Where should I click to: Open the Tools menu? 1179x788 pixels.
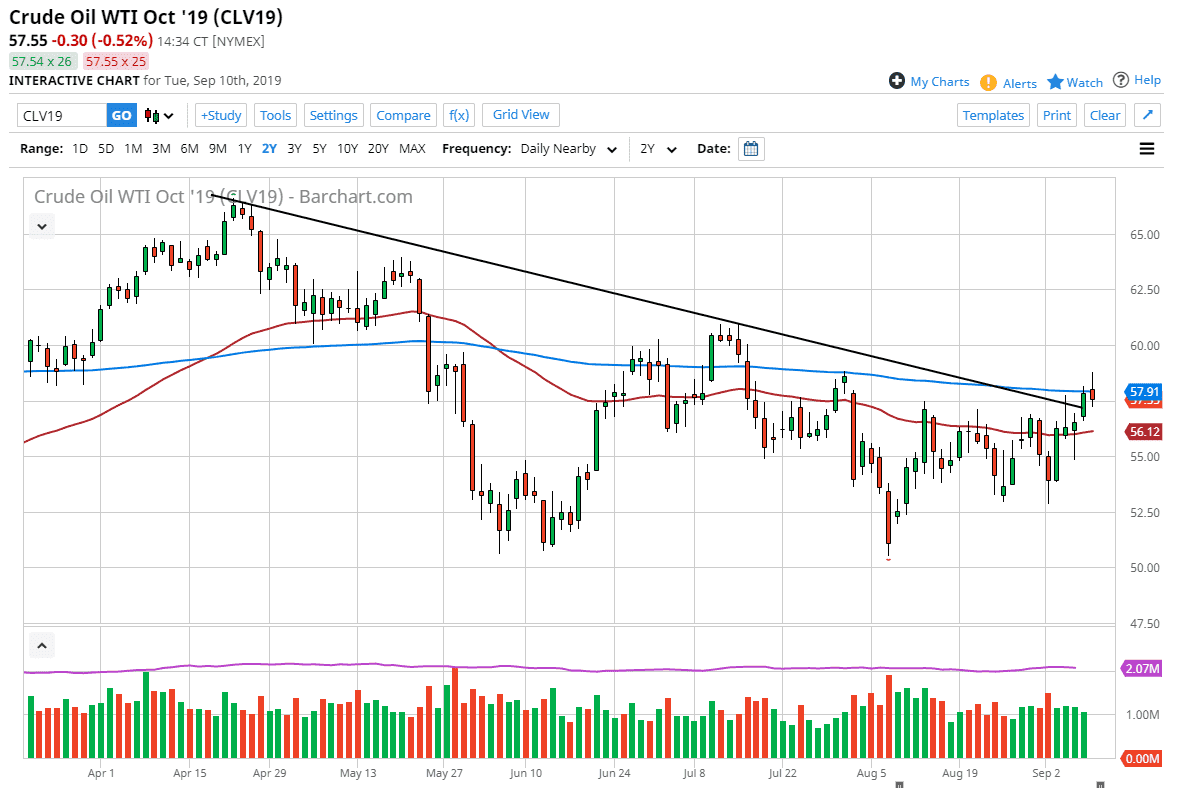[275, 115]
